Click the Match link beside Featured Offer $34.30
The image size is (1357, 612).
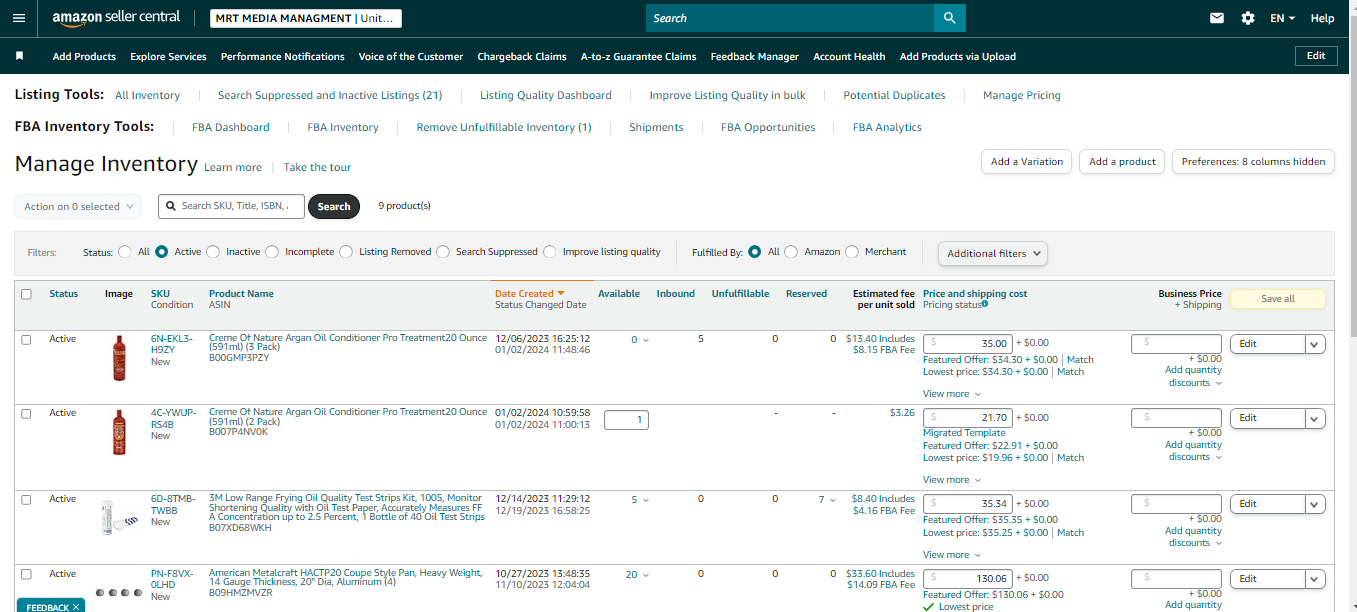coord(1080,359)
